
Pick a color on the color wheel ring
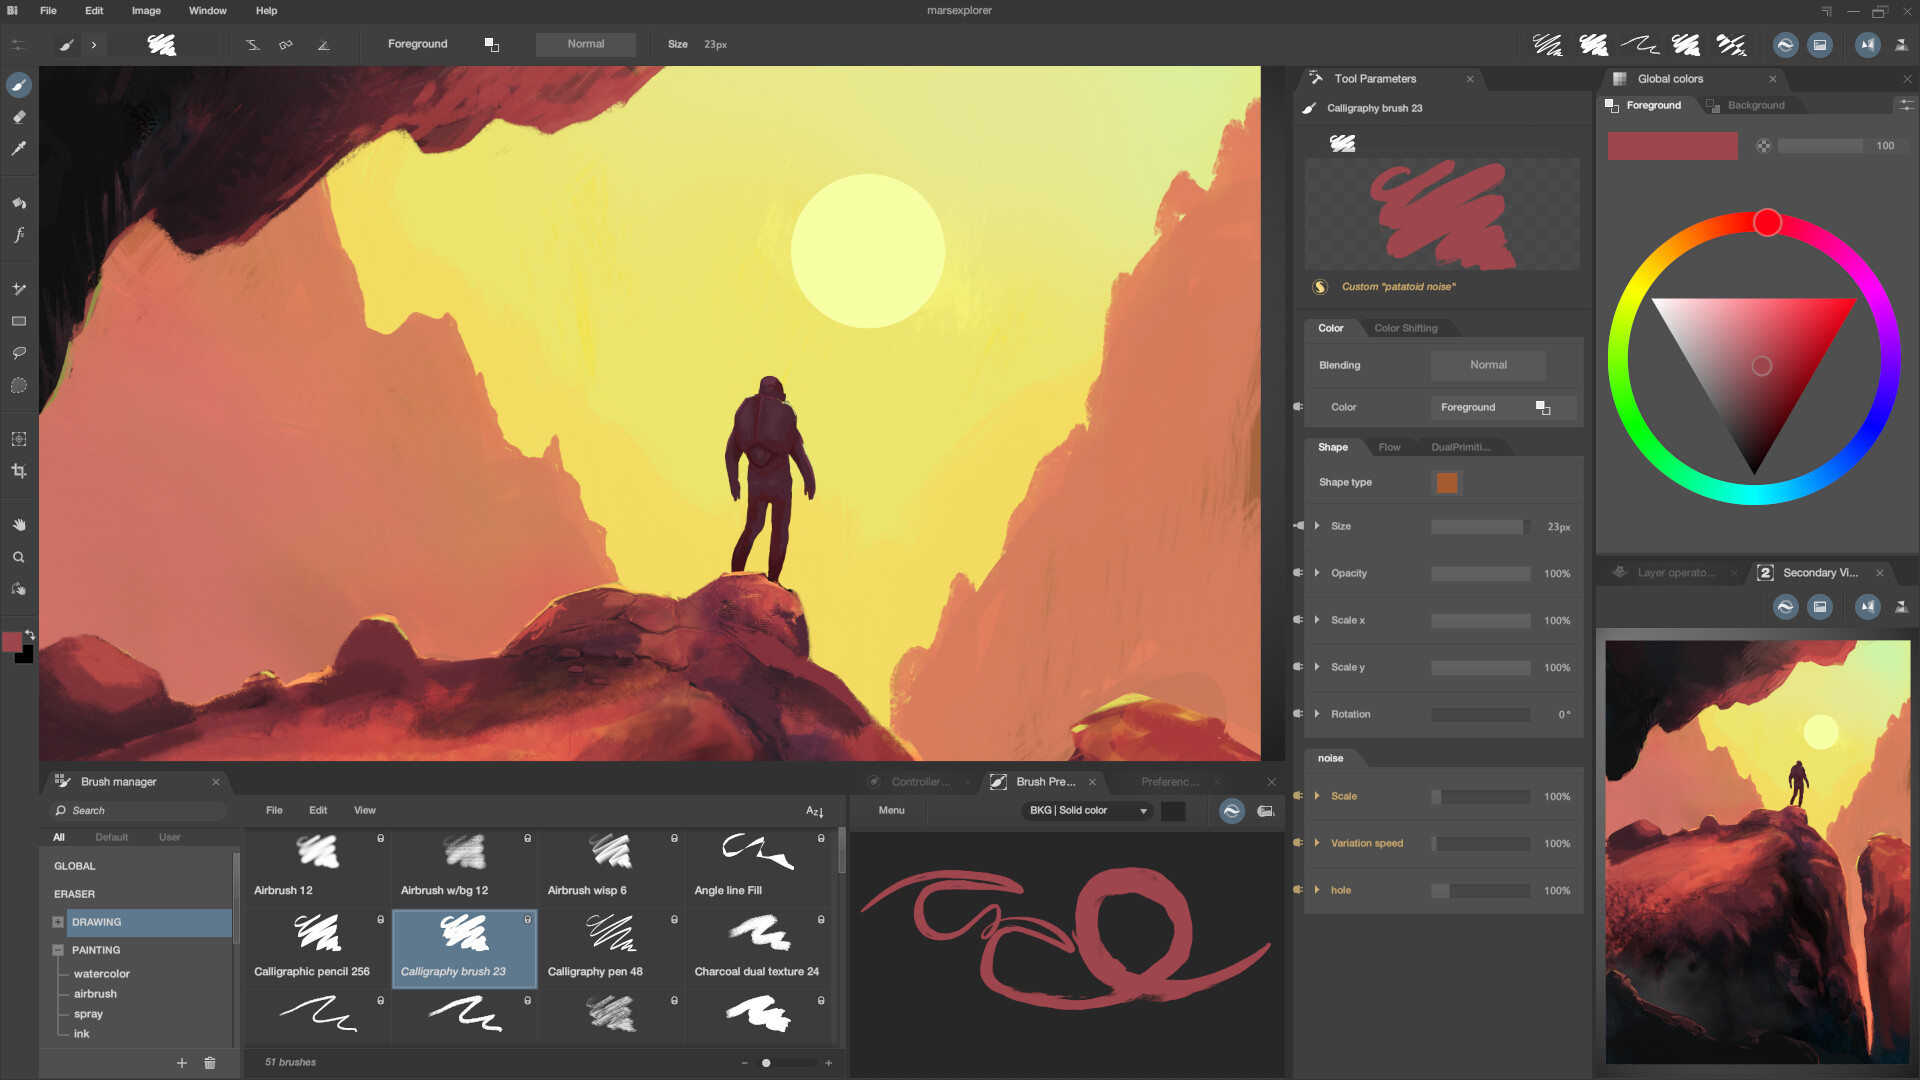click(x=1767, y=223)
